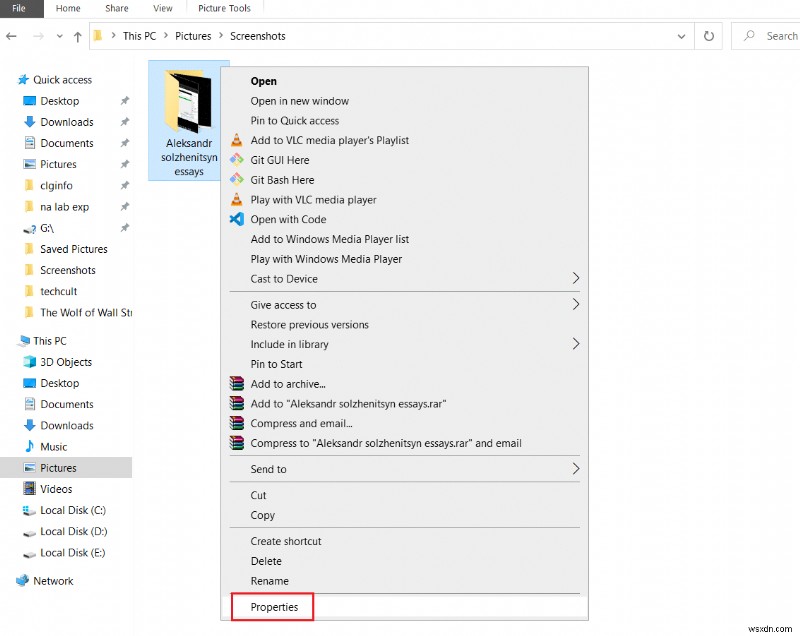Open the clginfo folder in sidebar
800x636 pixels.
(56, 186)
